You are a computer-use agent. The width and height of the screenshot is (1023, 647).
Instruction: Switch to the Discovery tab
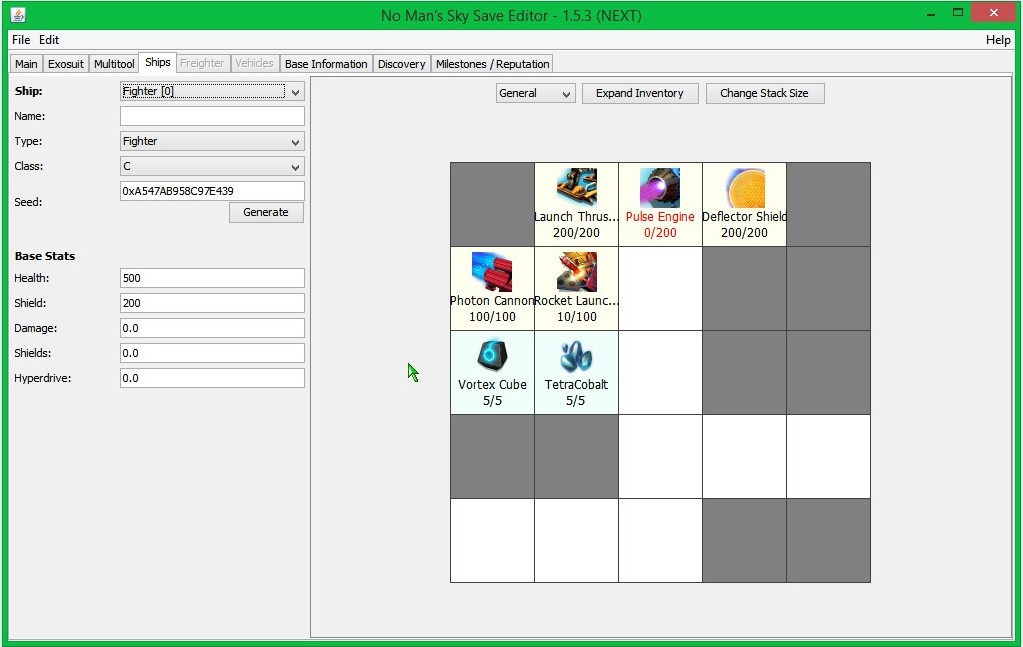coord(401,64)
